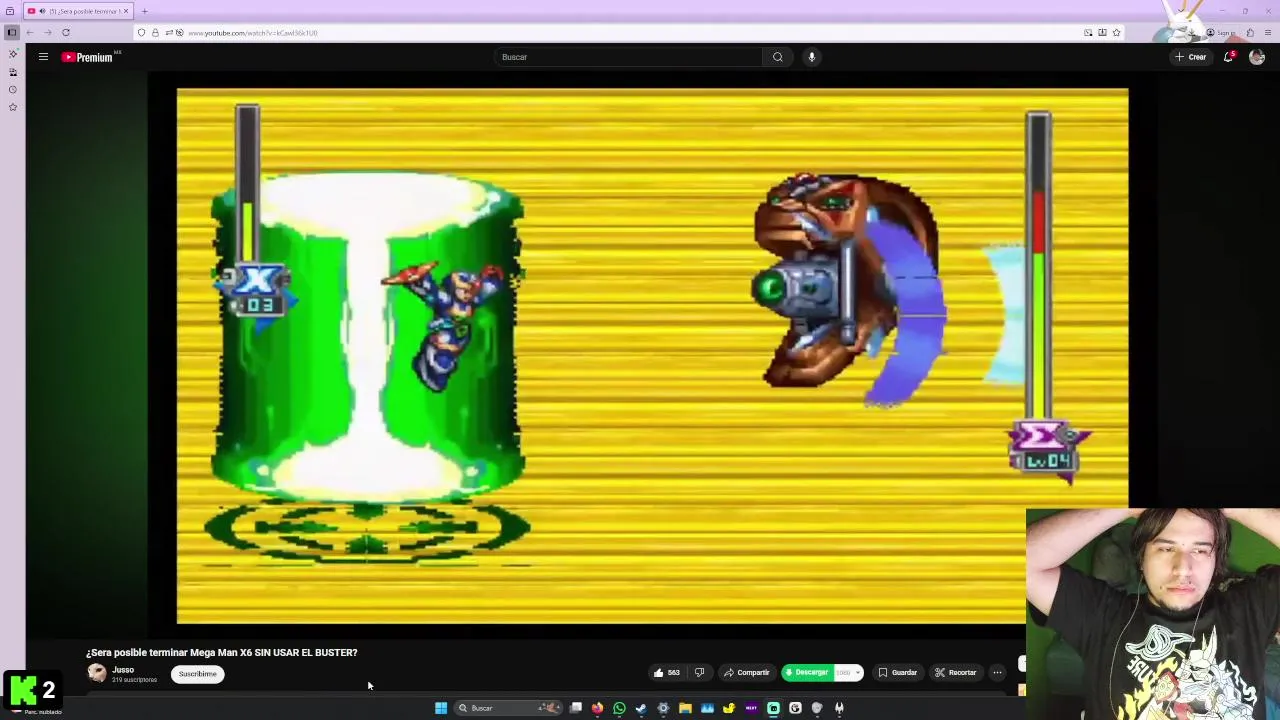Start voice search with the microphone
Image resolution: width=1280 pixels, height=720 pixels.
[x=811, y=57]
